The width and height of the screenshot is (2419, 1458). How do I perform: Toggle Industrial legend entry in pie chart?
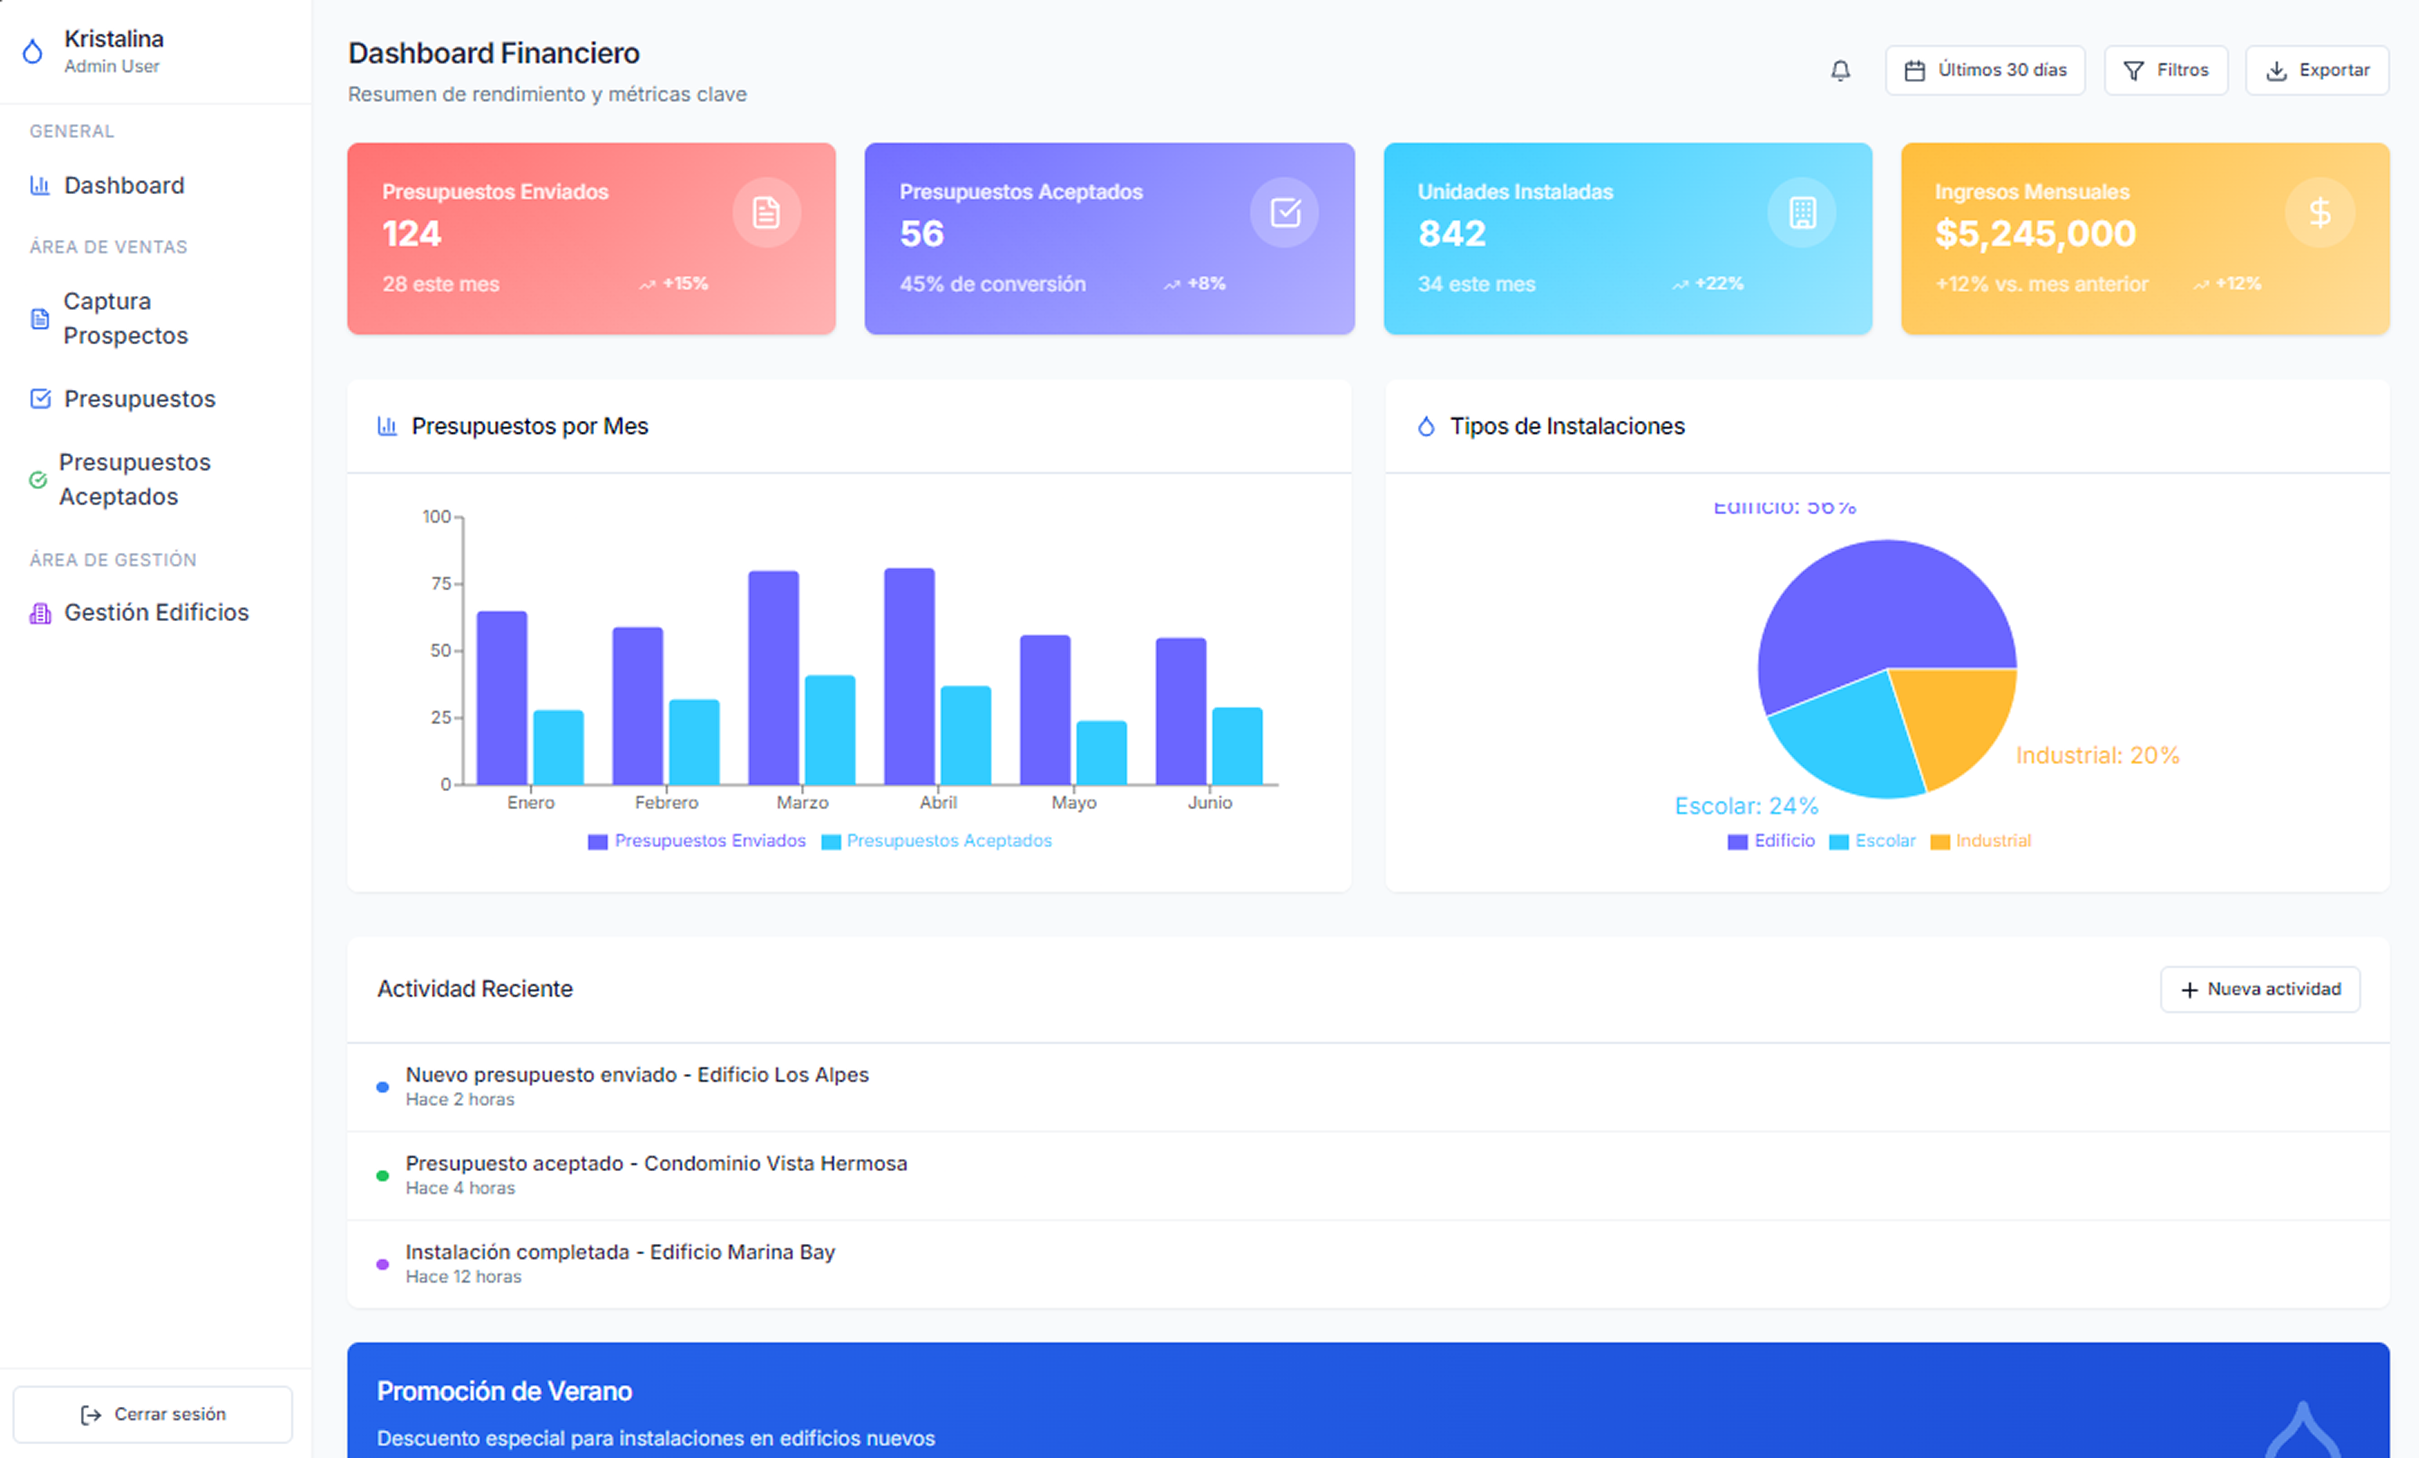click(x=1980, y=841)
